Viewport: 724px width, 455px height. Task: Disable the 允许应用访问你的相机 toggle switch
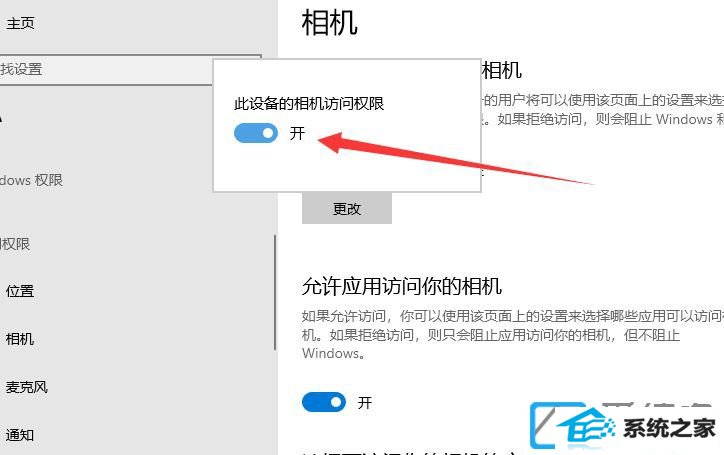[x=324, y=402]
